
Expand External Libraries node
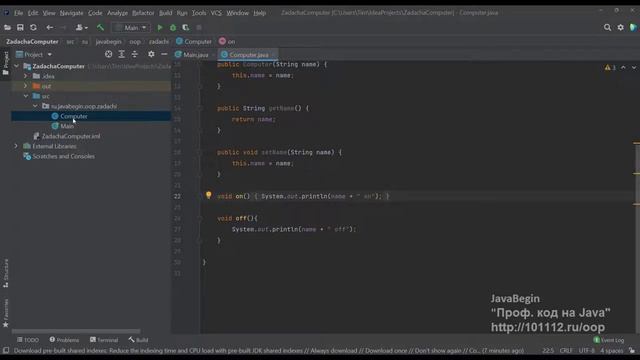(16, 146)
